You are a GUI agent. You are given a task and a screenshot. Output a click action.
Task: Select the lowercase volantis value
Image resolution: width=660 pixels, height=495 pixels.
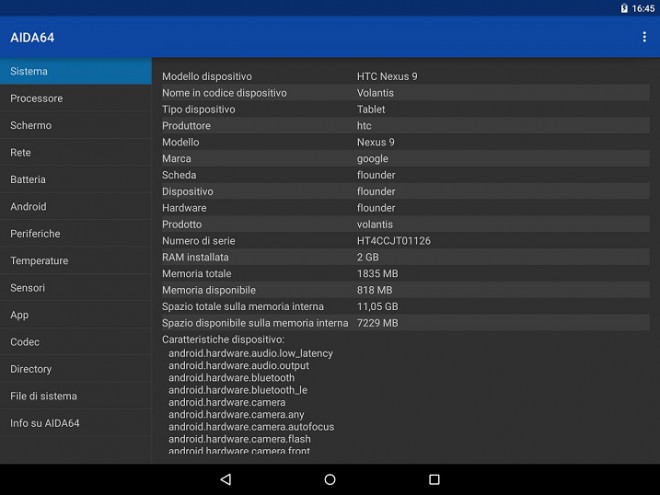[x=375, y=224]
